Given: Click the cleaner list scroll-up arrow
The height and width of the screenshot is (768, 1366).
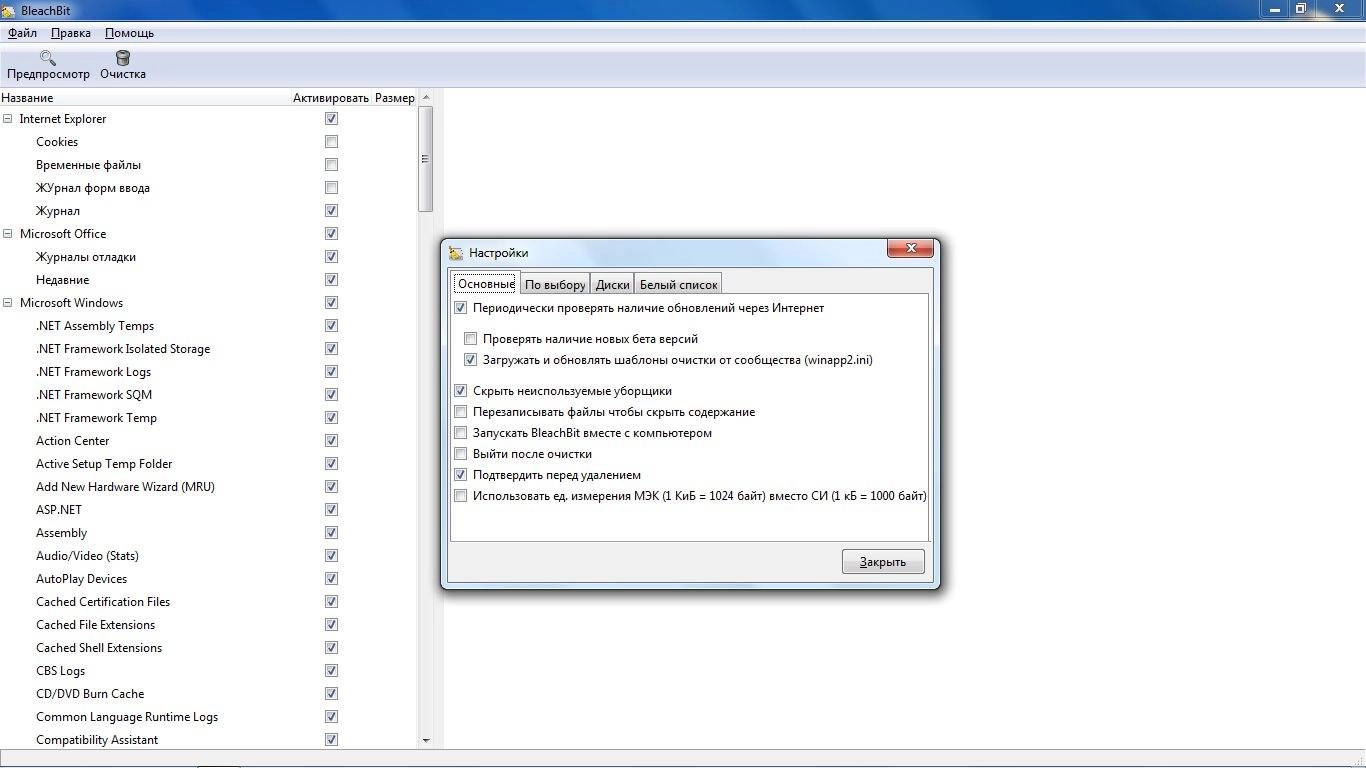Looking at the screenshot, I should tap(425, 97).
